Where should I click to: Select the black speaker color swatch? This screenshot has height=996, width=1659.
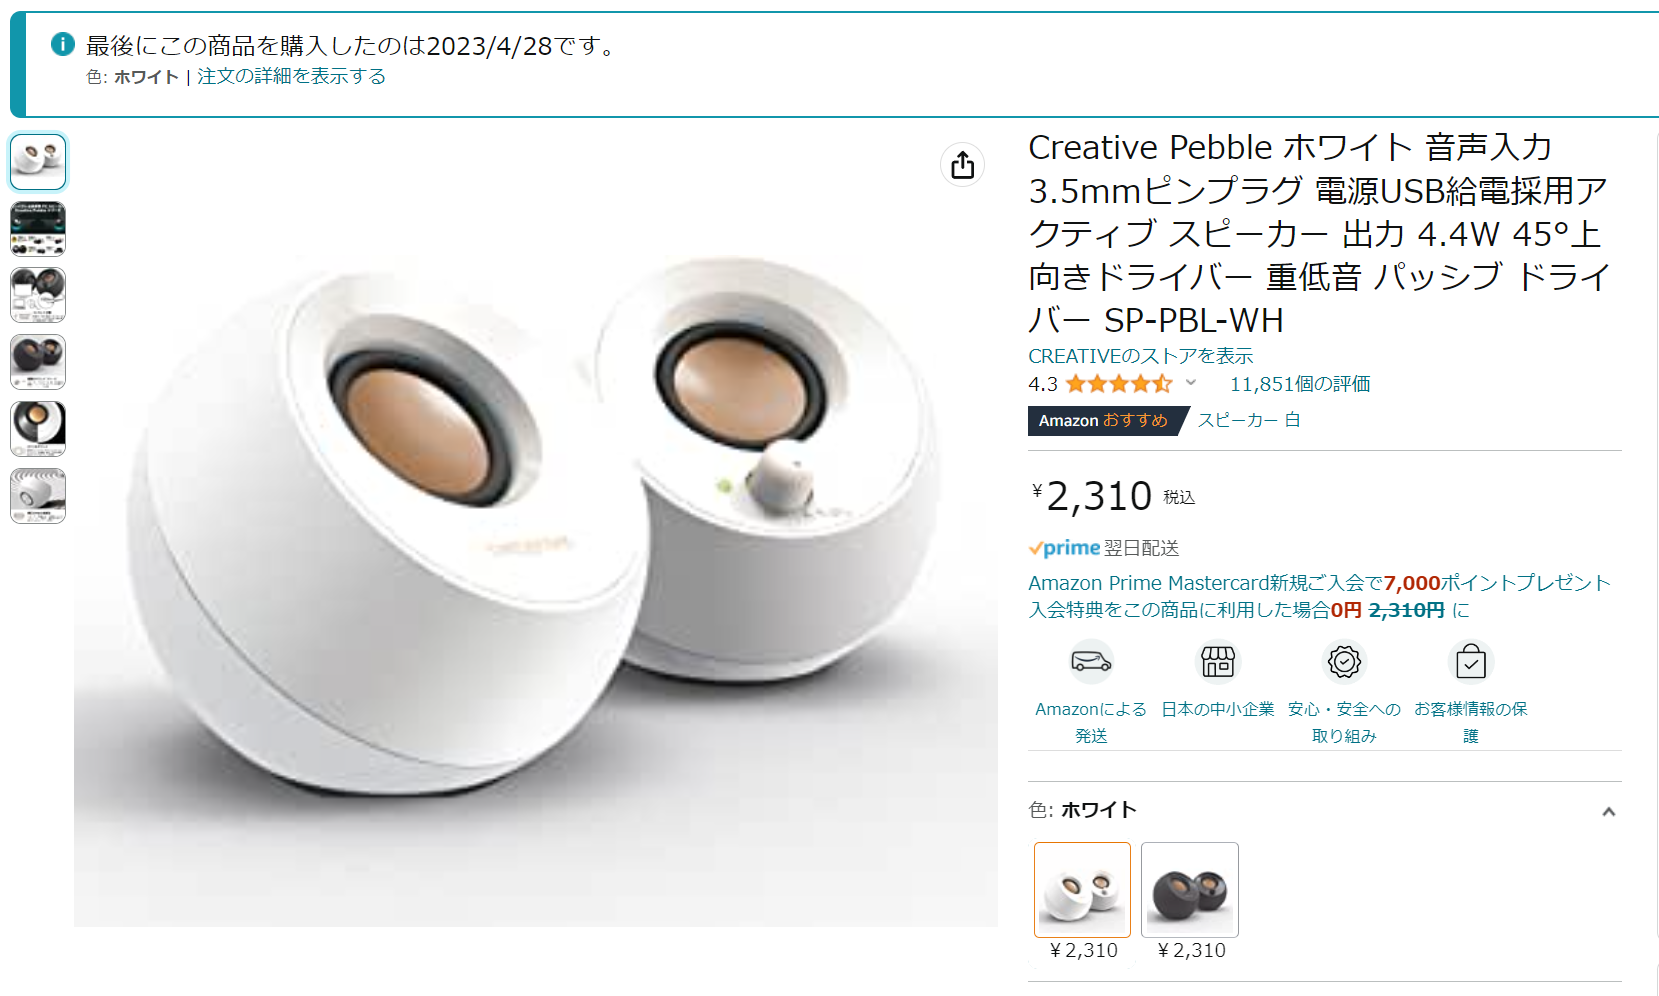pyautogui.click(x=1190, y=890)
